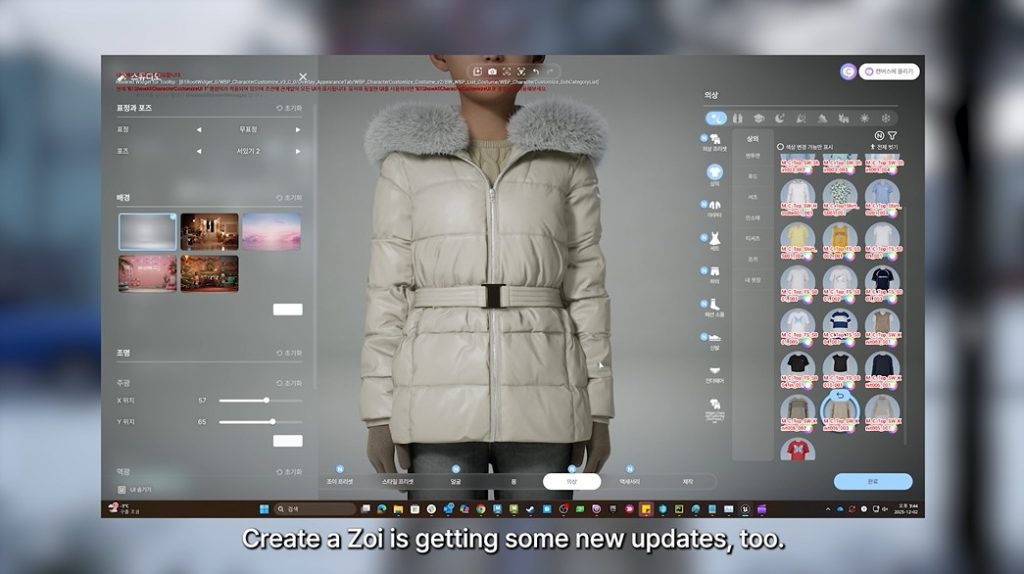Select the Christmas room background

pyautogui.click(x=209, y=273)
